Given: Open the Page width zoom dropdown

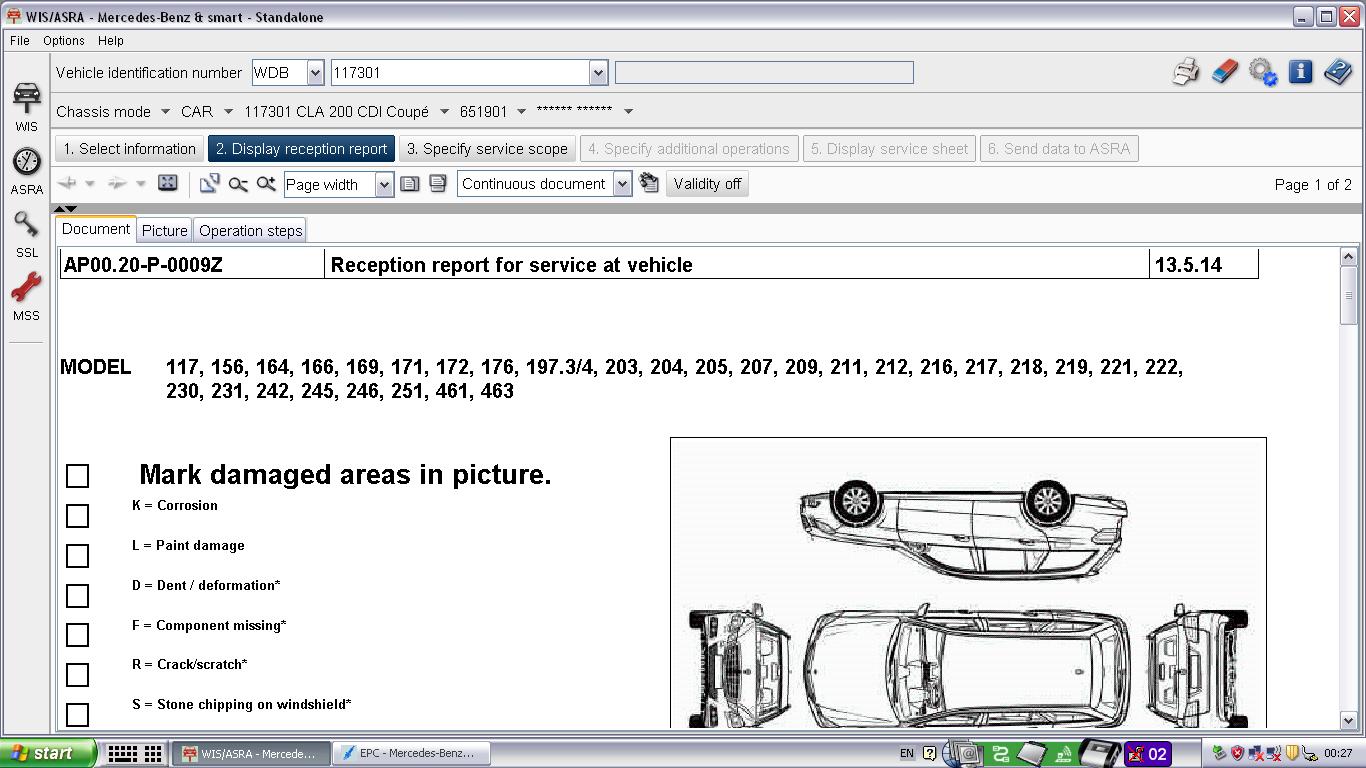Looking at the screenshot, I should click(x=384, y=185).
